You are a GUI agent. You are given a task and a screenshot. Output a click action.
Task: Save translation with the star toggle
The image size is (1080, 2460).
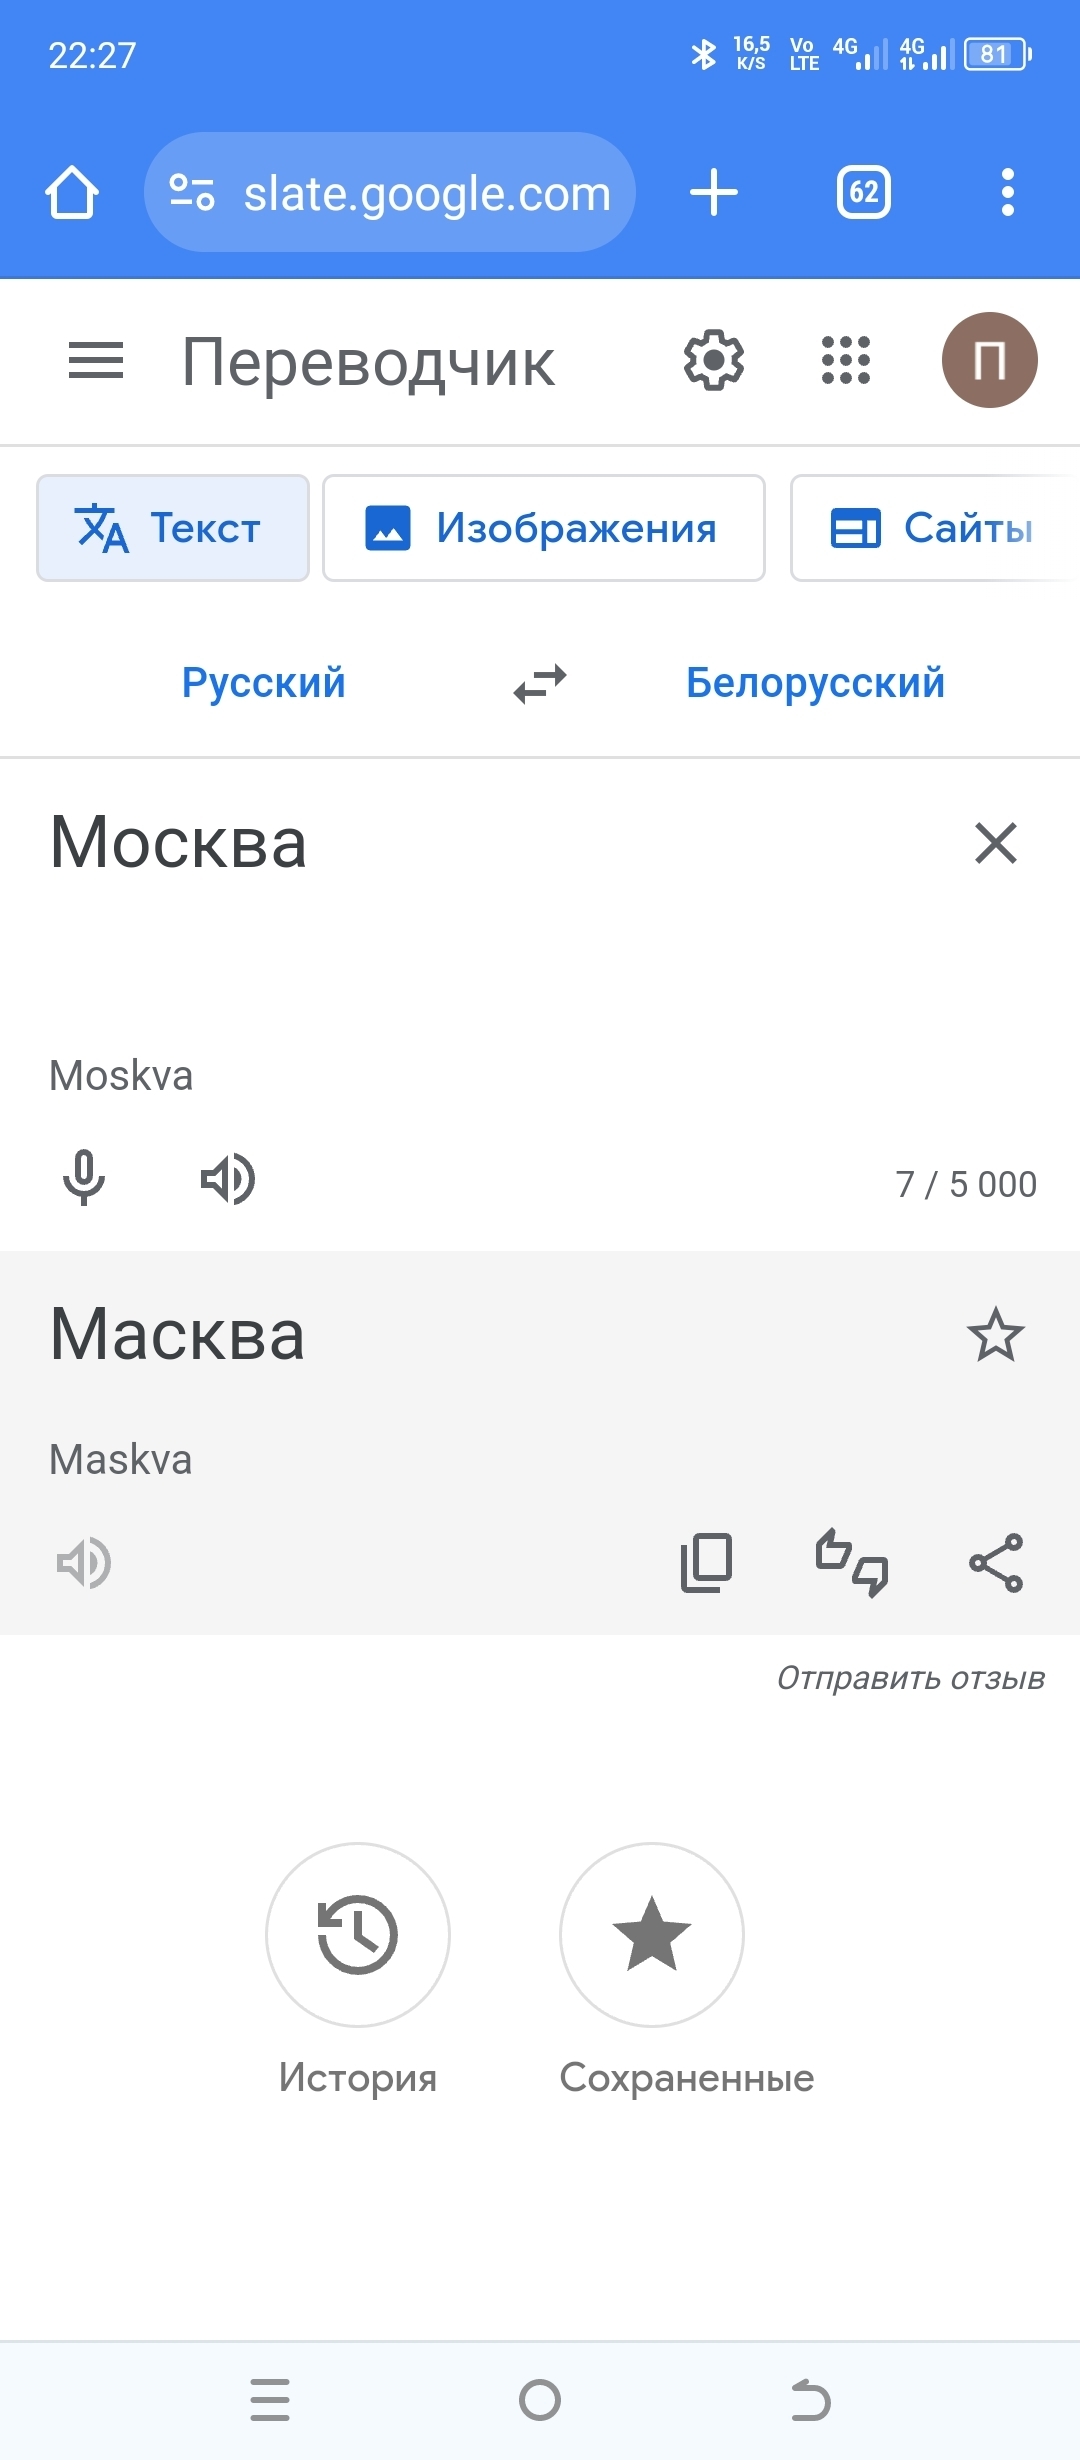point(996,1335)
